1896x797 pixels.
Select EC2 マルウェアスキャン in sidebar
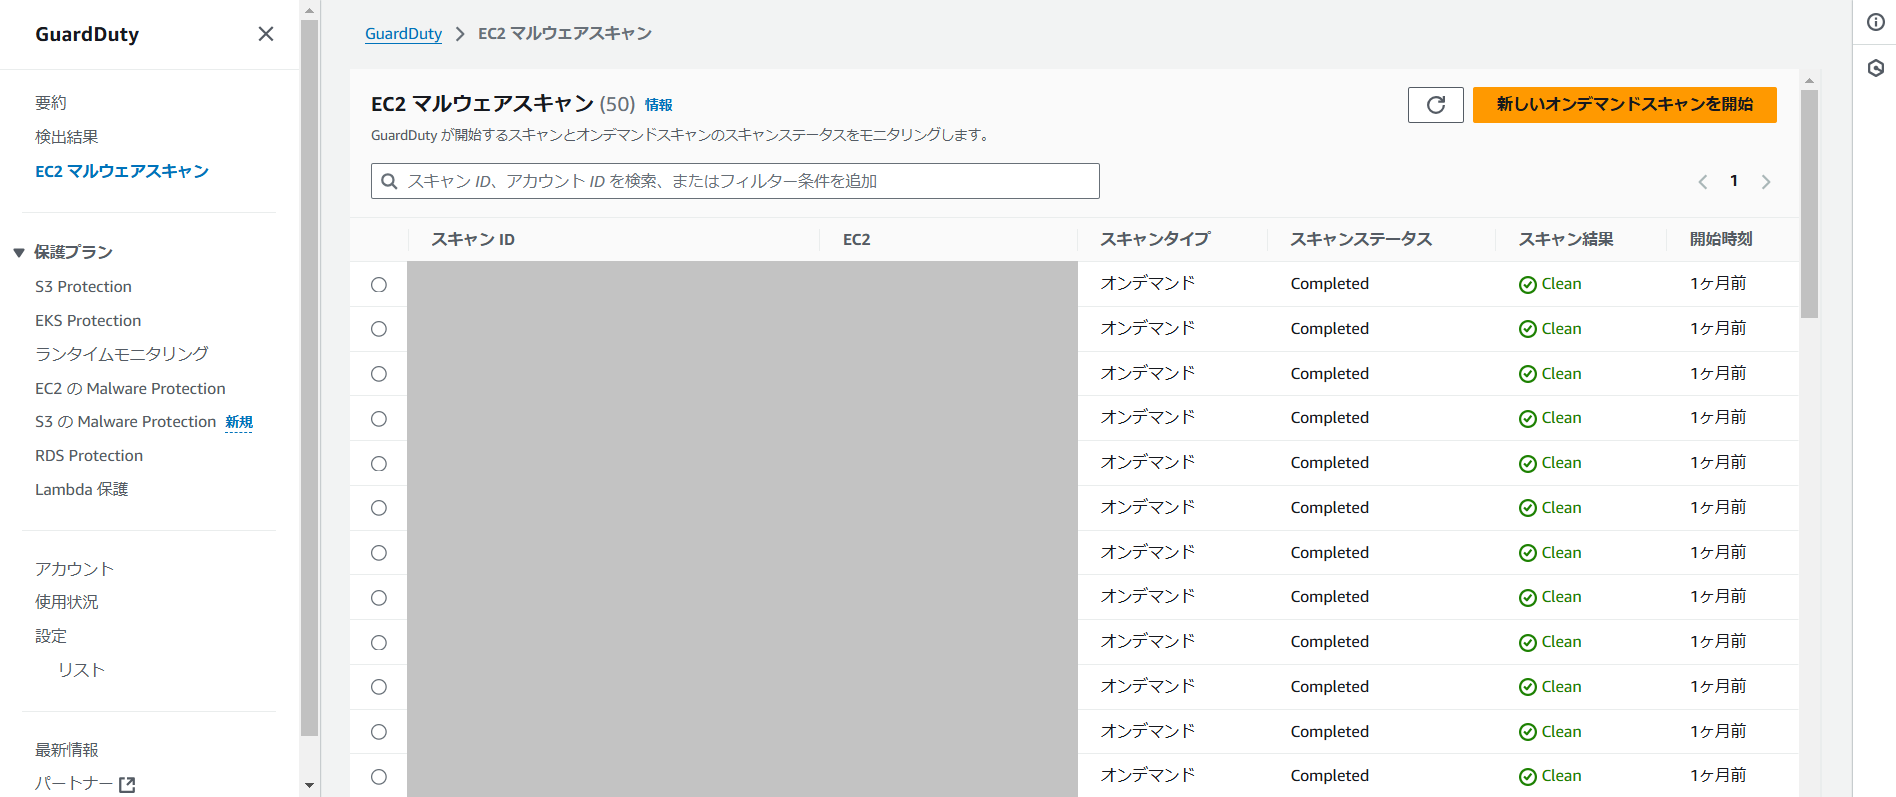[x=122, y=171]
